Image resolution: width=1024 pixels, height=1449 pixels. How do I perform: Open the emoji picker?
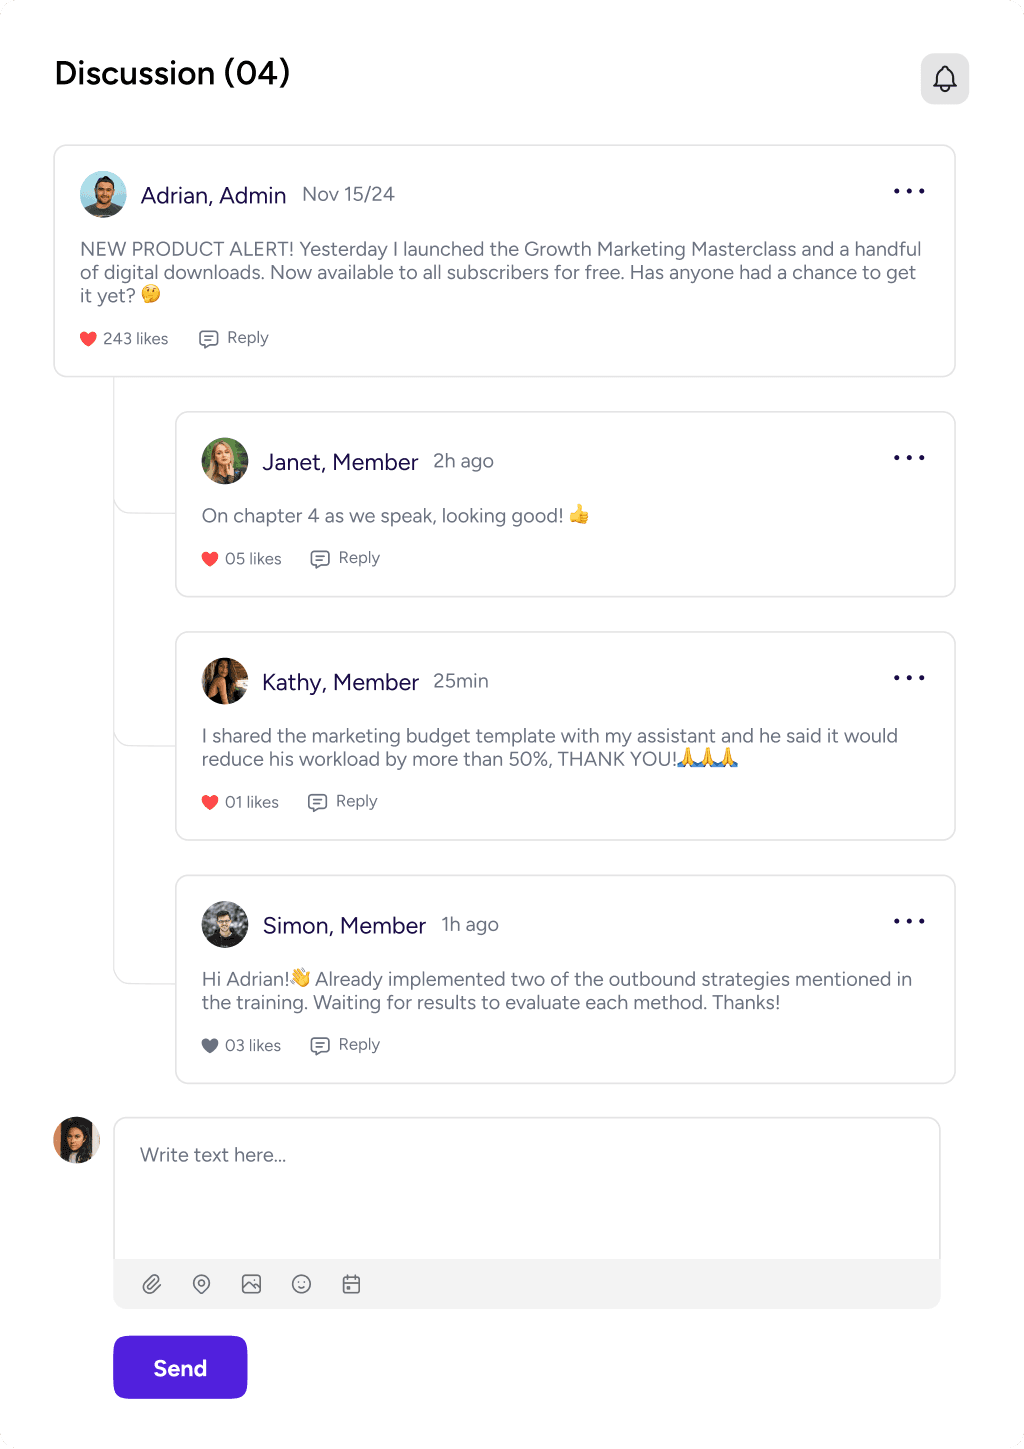tap(301, 1284)
